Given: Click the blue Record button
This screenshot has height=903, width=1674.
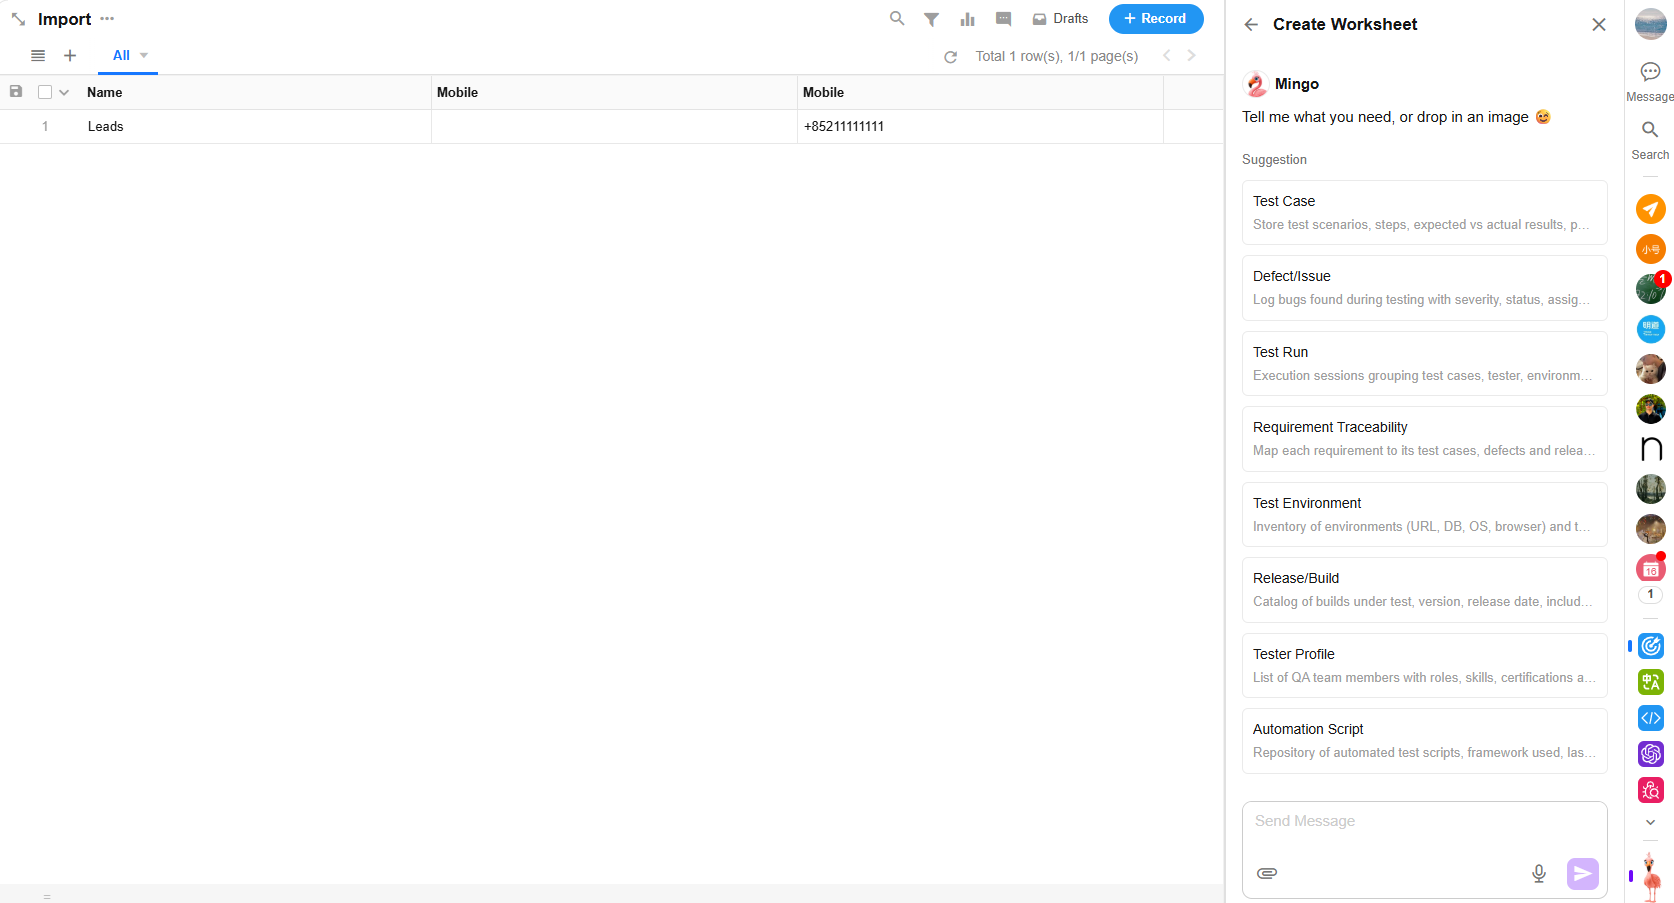Looking at the screenshot, I should tap(1155, 19).
